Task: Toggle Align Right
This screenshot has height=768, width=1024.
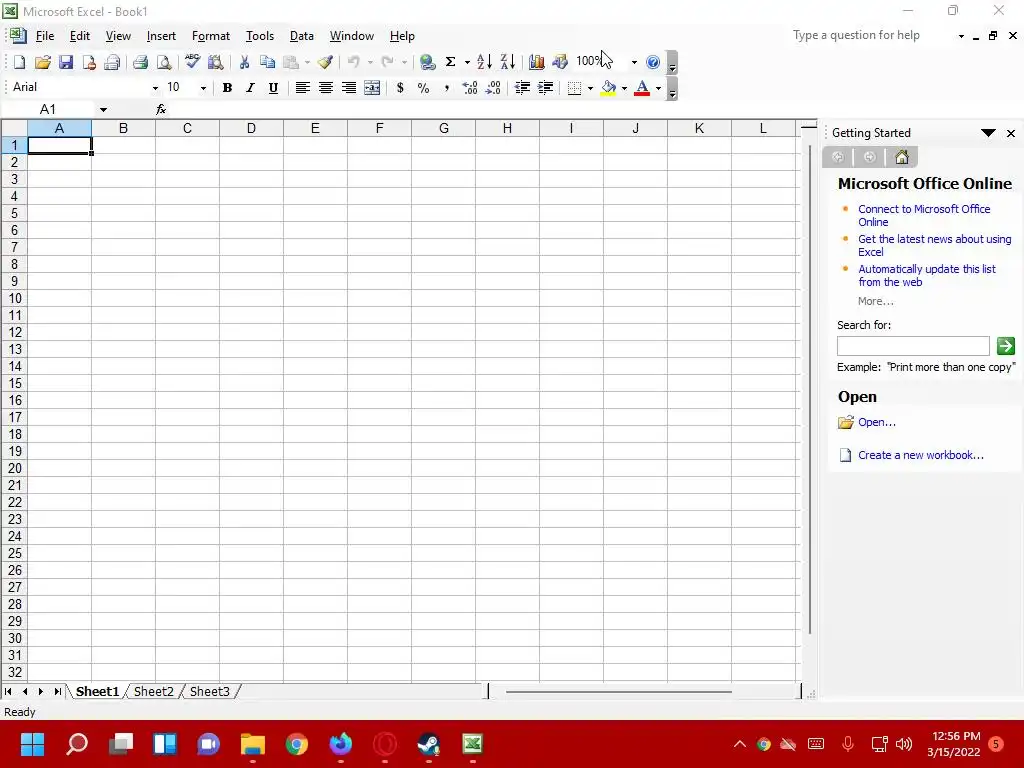Action: pyautogui.click(x=349, y=88)
